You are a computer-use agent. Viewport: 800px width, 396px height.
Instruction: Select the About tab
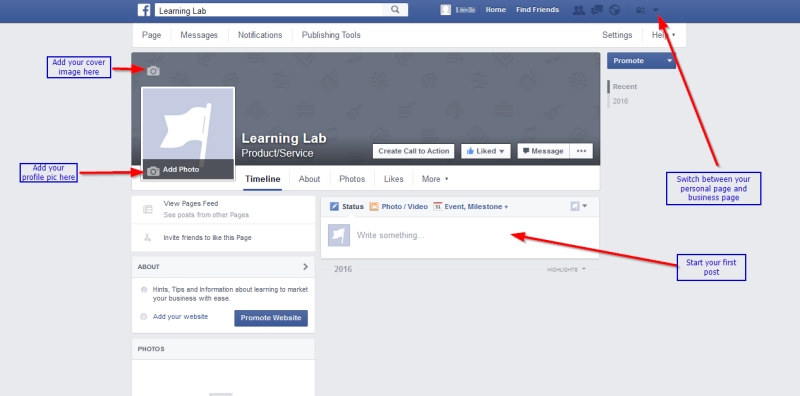[309, 179]
